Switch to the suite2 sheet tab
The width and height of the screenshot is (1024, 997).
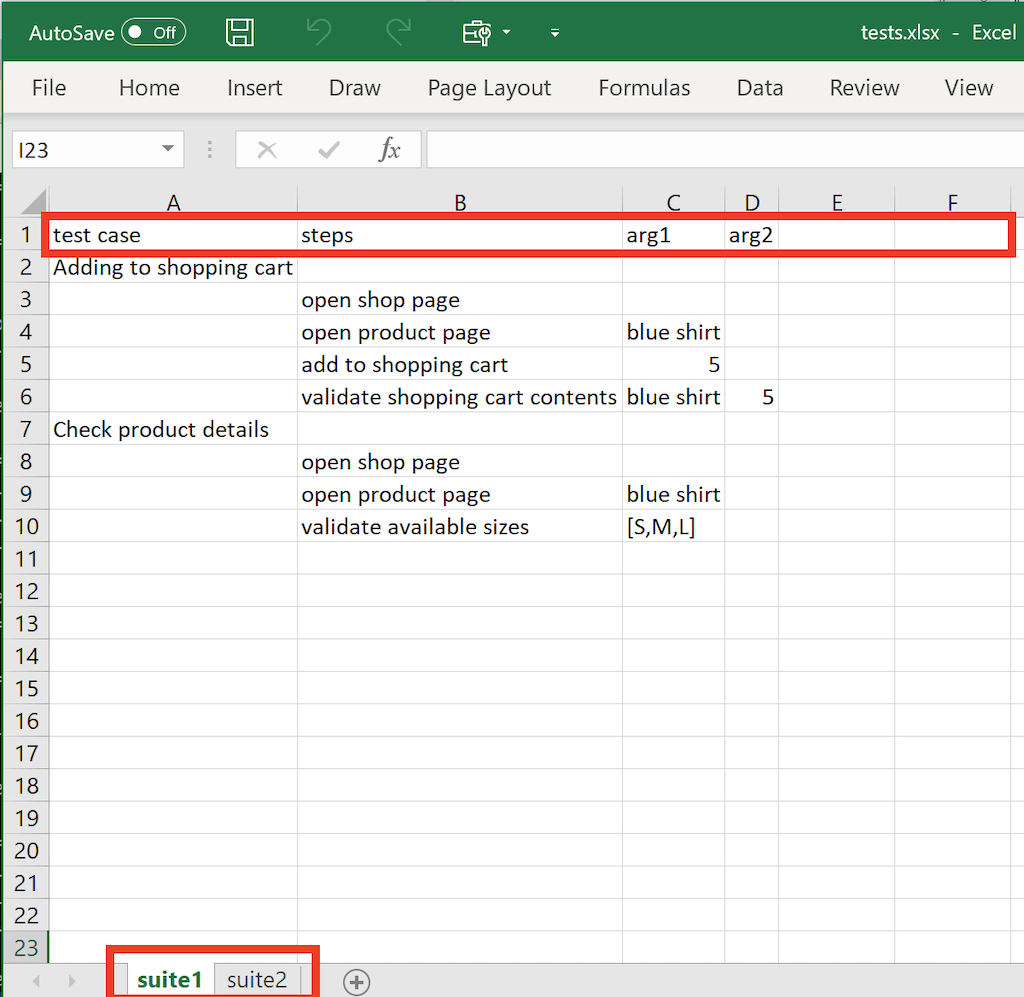tap(257, 979)
